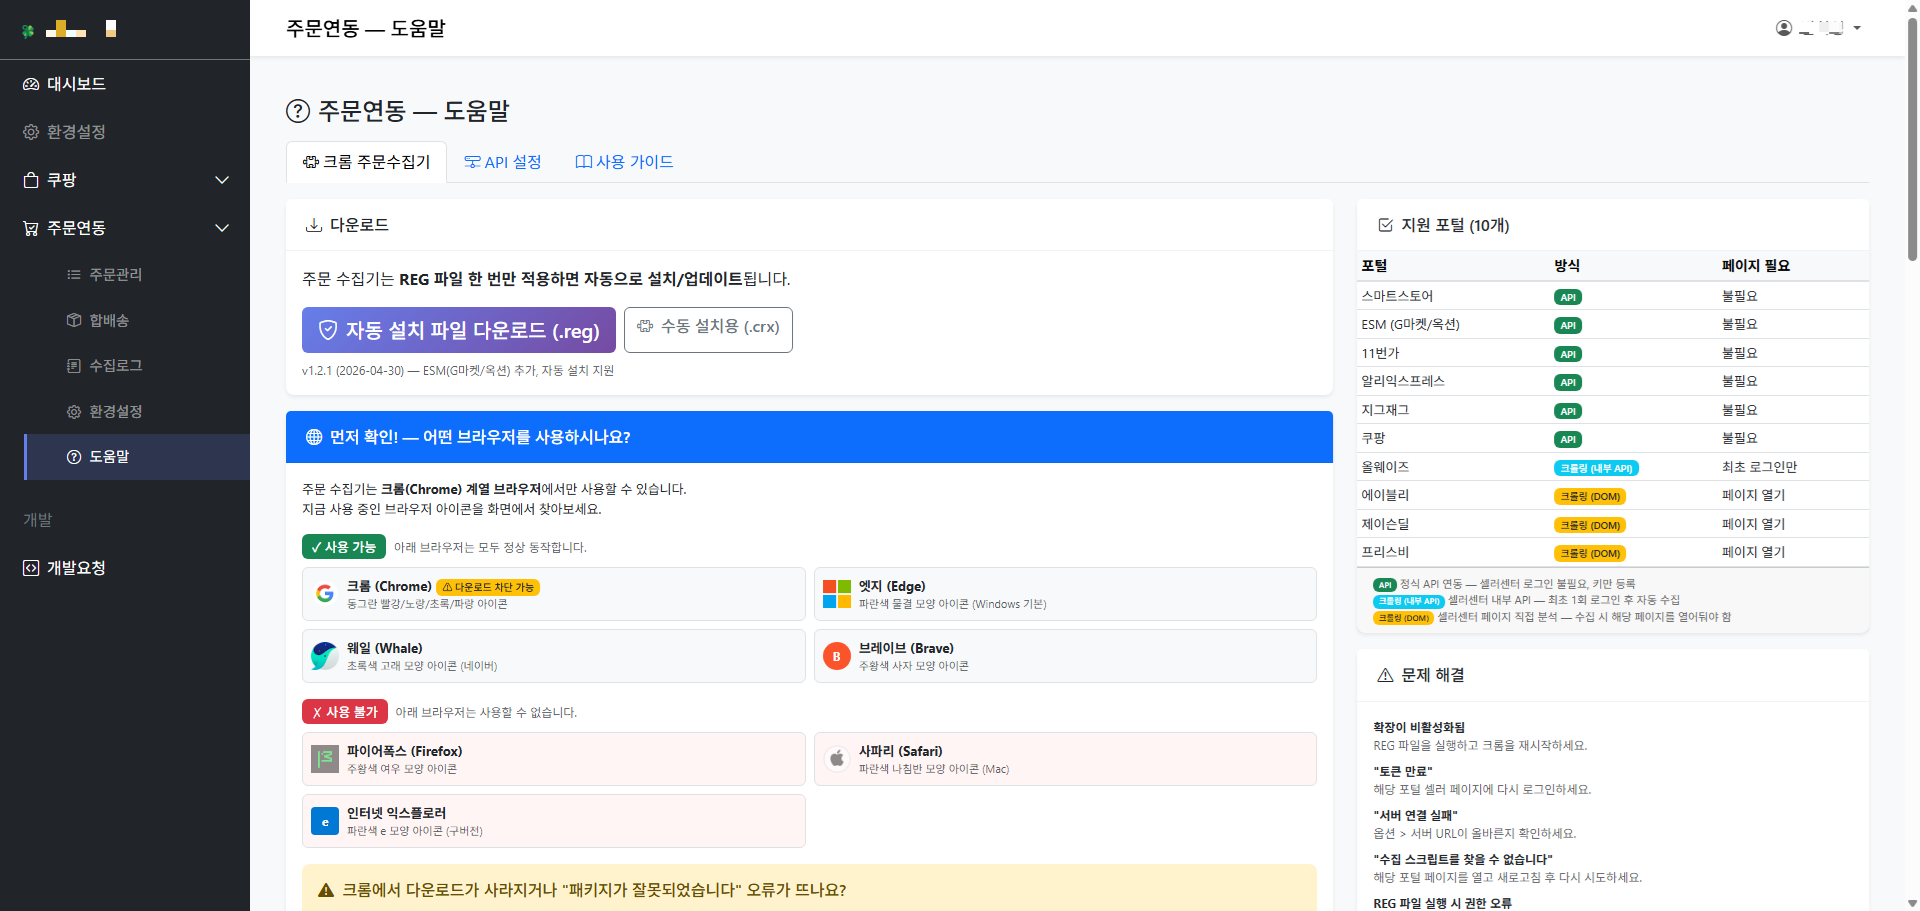Click the green 사용 가능 badge
Screen dimensions: 1920x911
coord(343,547)
